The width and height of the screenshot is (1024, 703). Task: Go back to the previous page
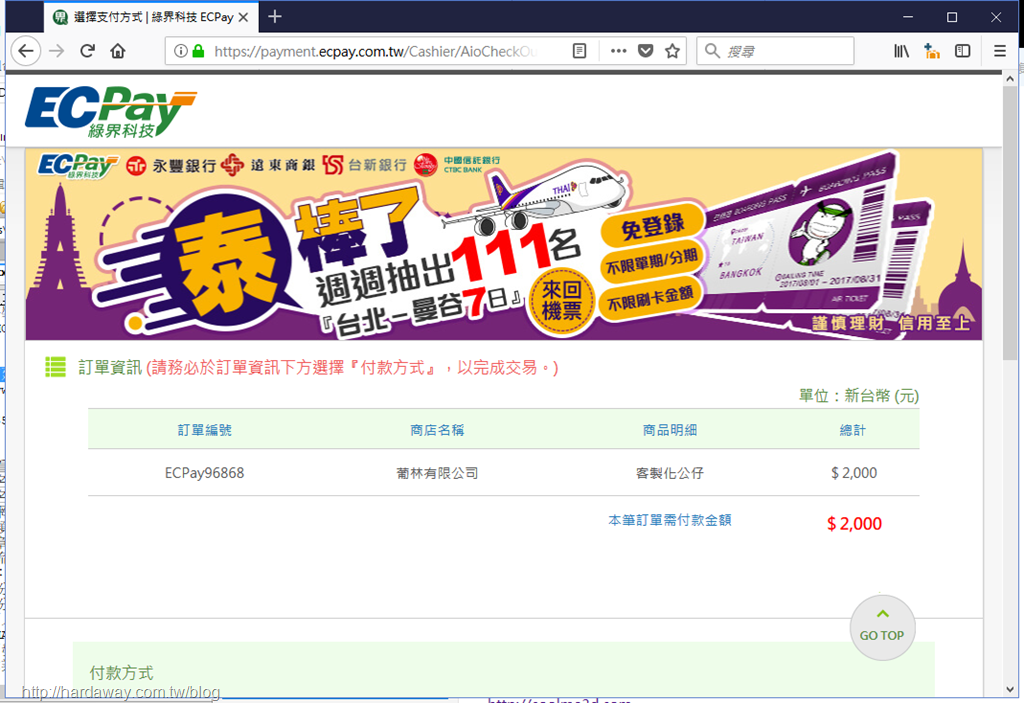coord(26,51)
